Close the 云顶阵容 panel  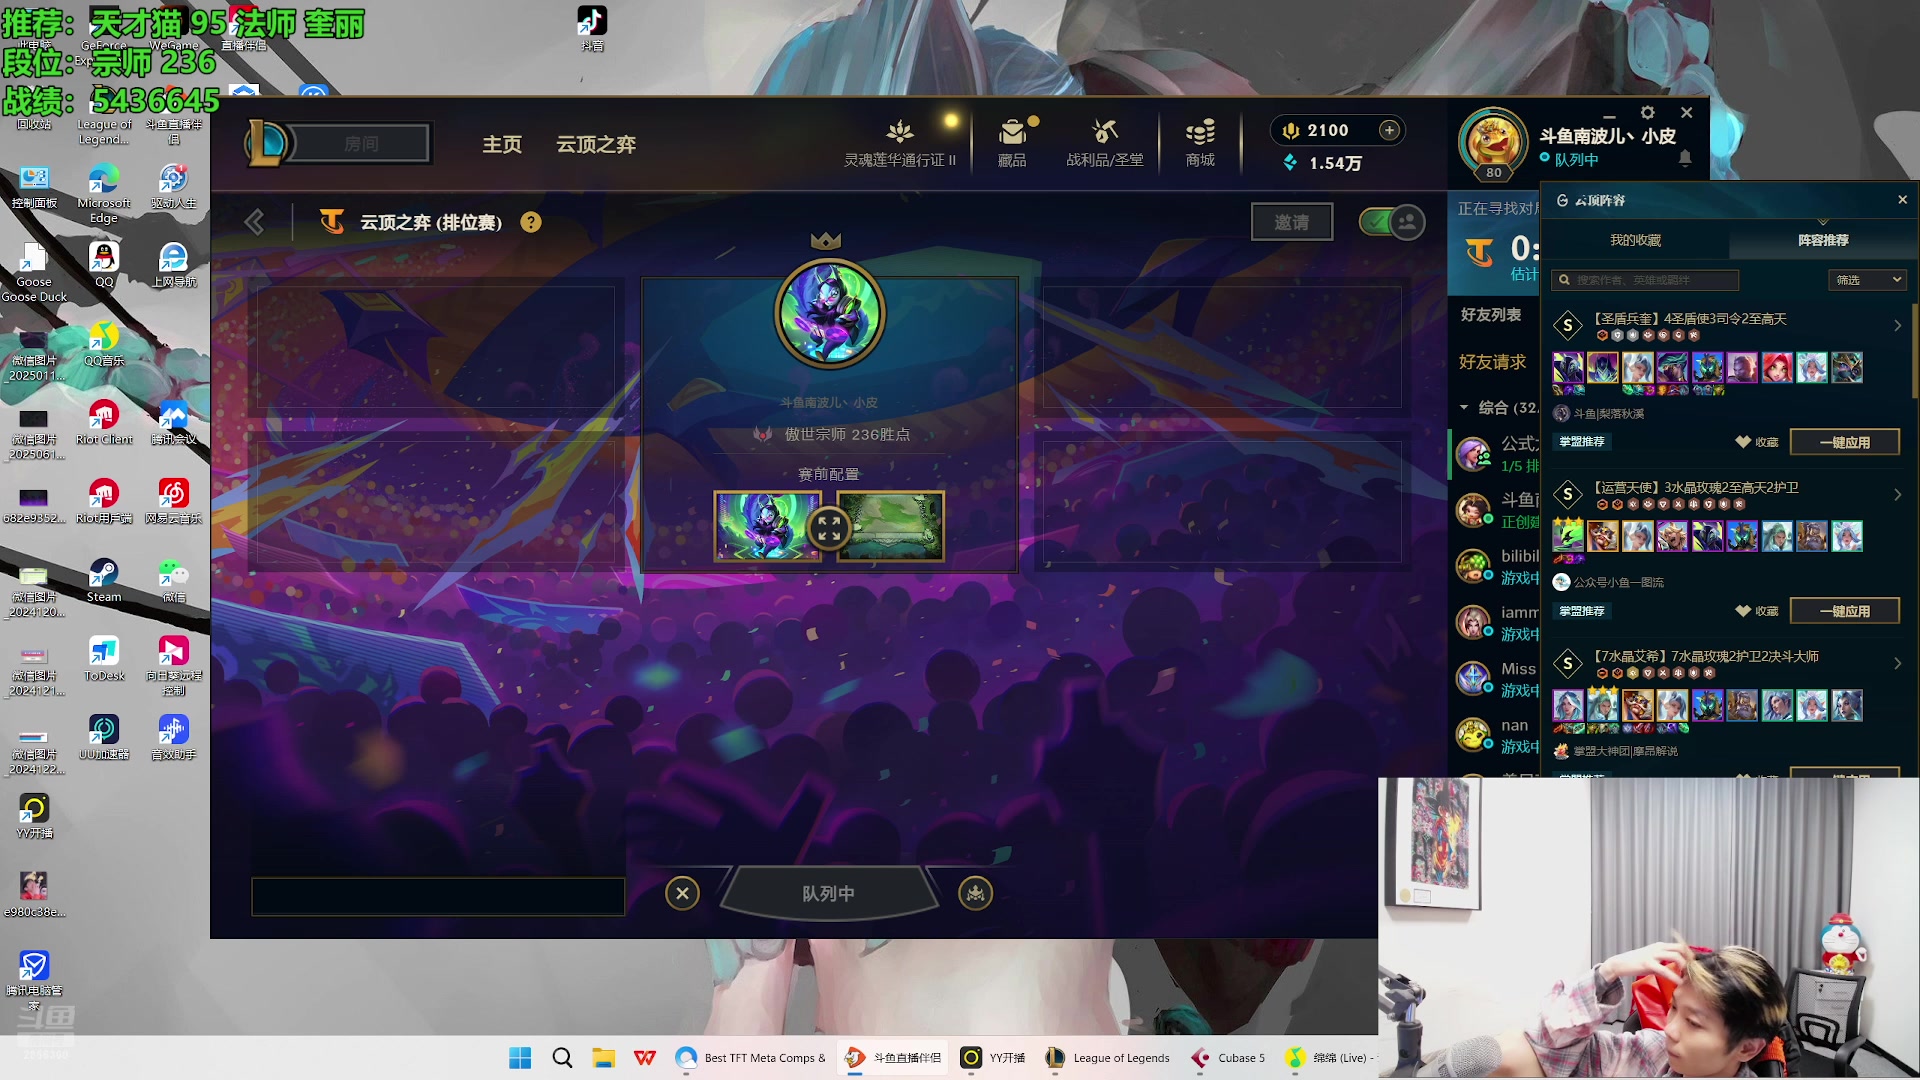coord(1902,200)
